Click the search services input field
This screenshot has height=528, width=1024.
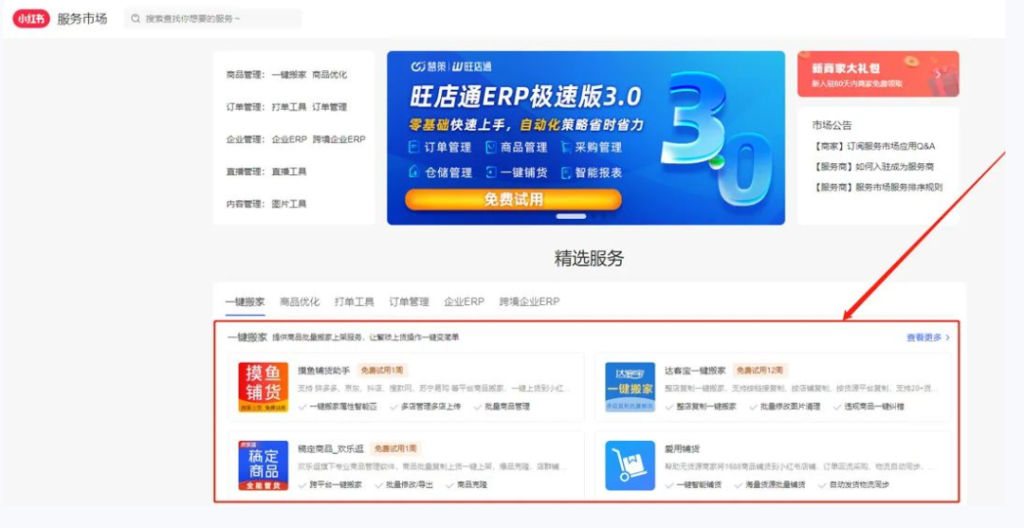[x=220, y=18]
